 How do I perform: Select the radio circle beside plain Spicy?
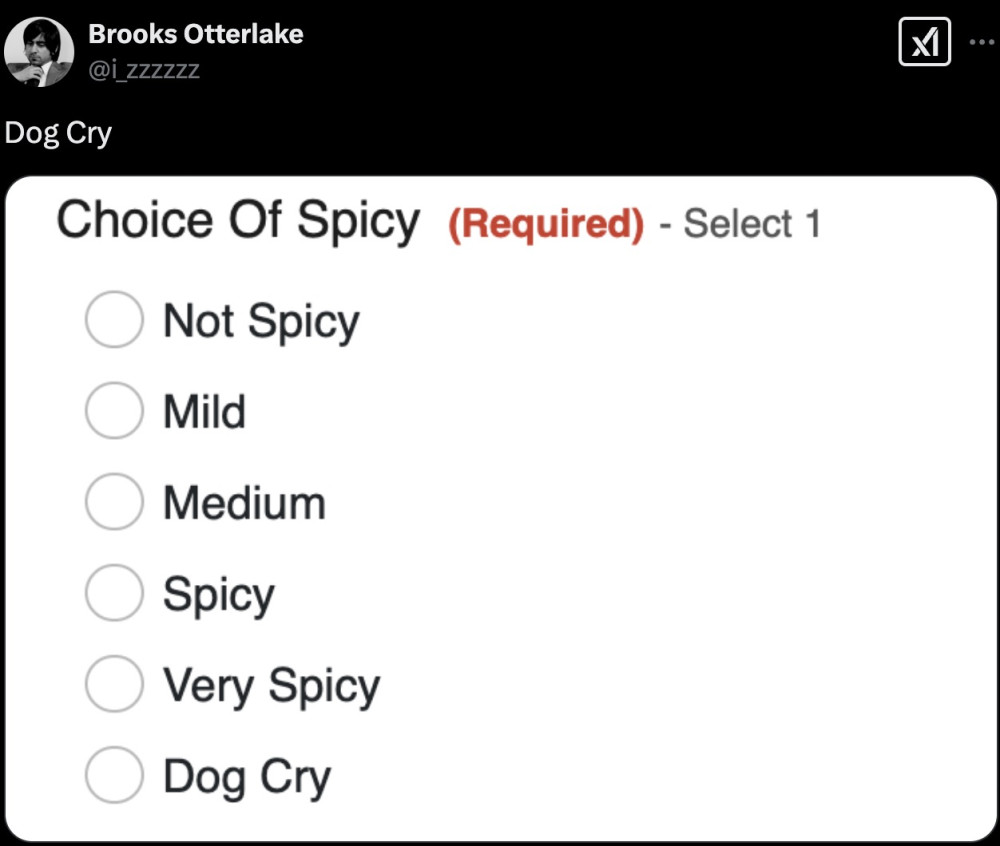pos(114,593)
